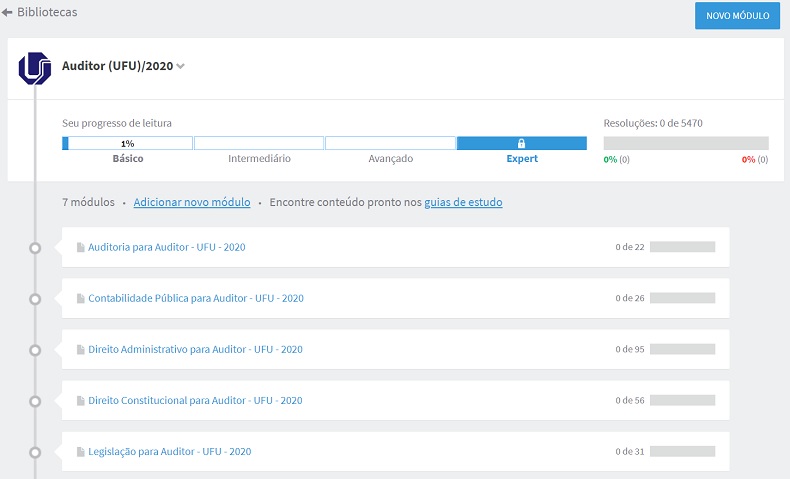Open Contabilidade Pública para Auditor module
Image resolution: width=790 pixels, height=479 pixels.
(196, 298)
